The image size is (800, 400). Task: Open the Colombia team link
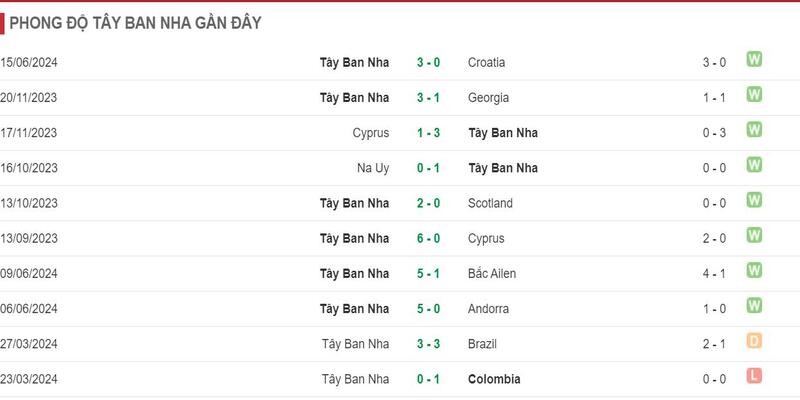[494, 379]
